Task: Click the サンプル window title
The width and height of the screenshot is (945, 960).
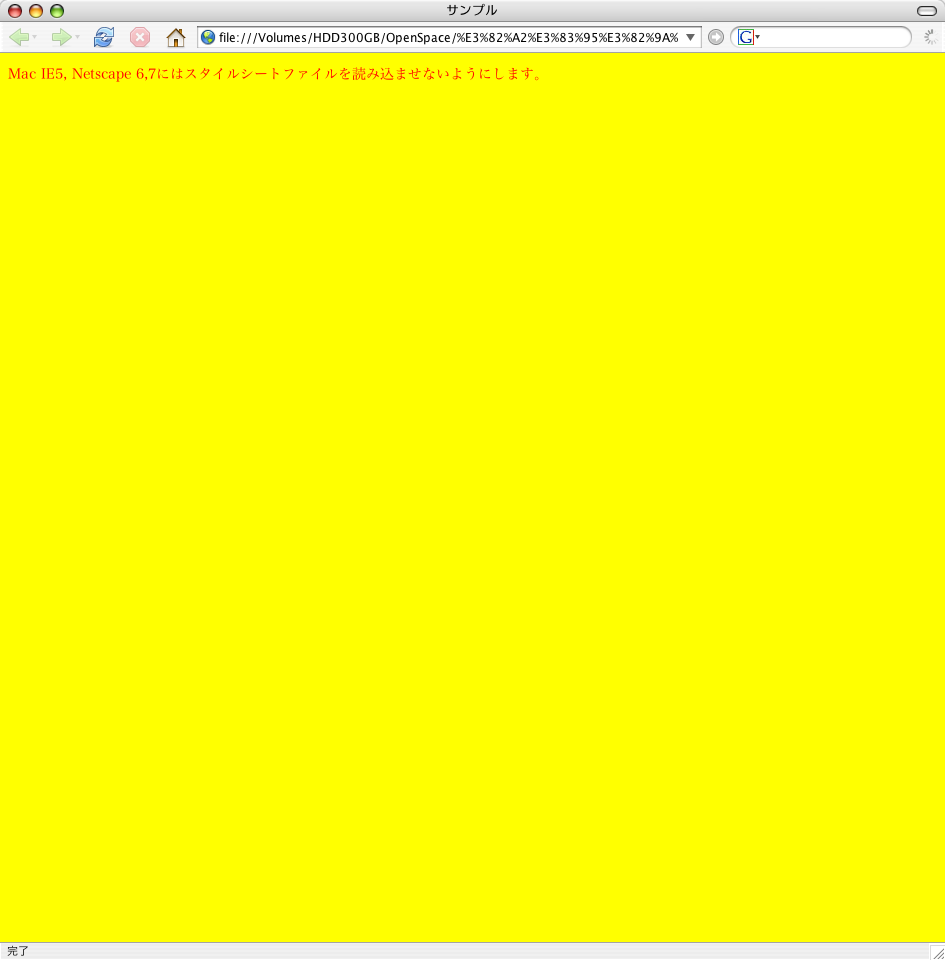Action: (472, 10)
